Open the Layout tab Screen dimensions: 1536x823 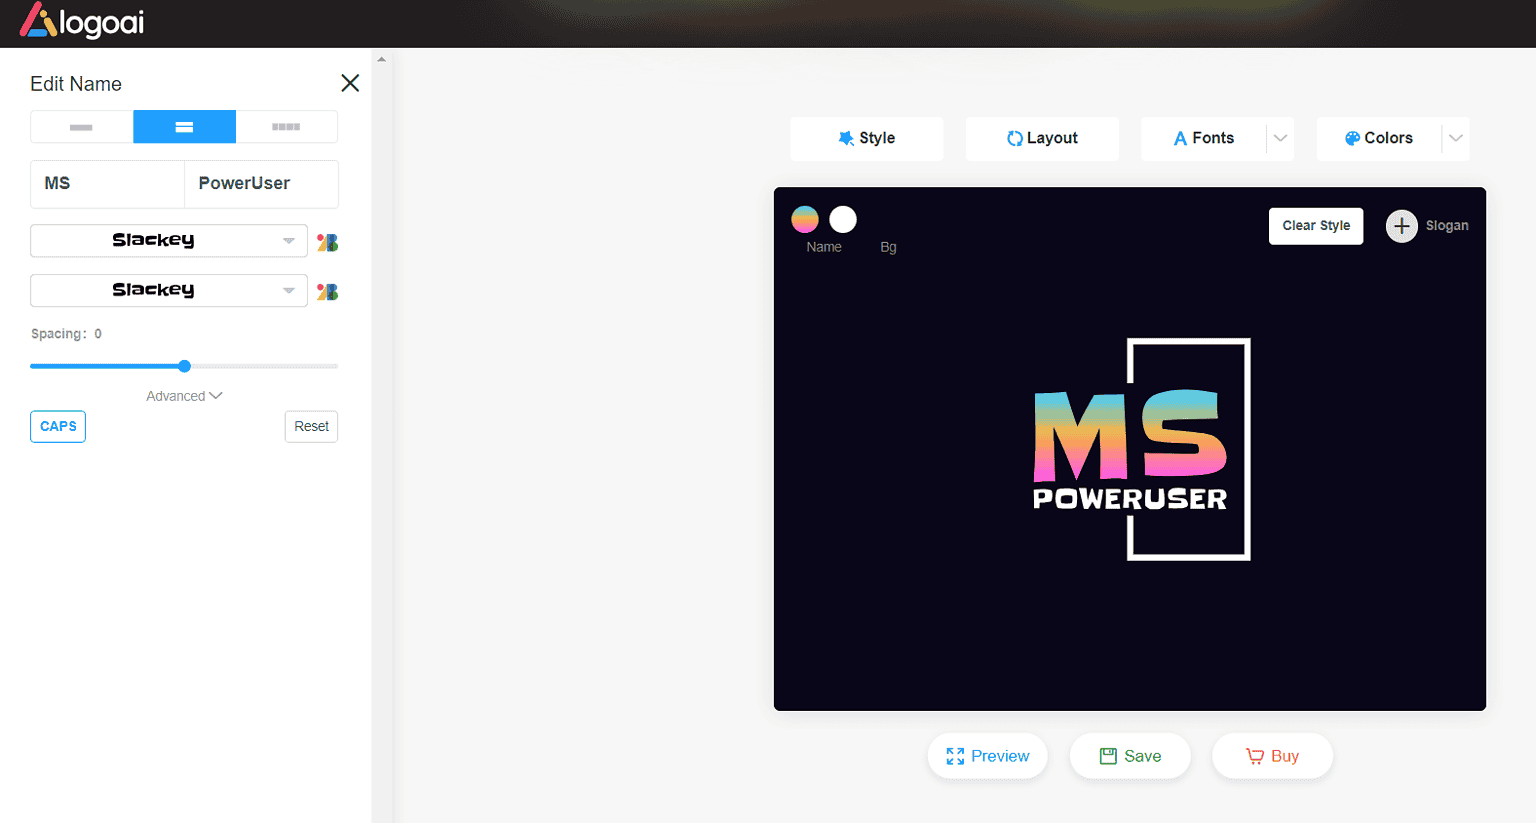[x=1042, y=139]
